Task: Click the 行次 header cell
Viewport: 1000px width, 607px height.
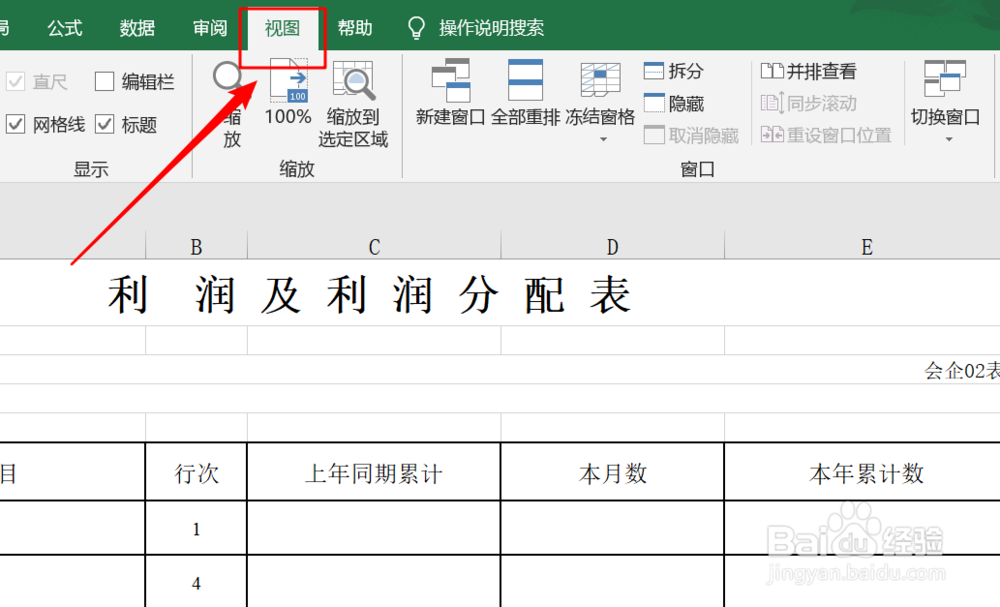Action: click(196, 472)
